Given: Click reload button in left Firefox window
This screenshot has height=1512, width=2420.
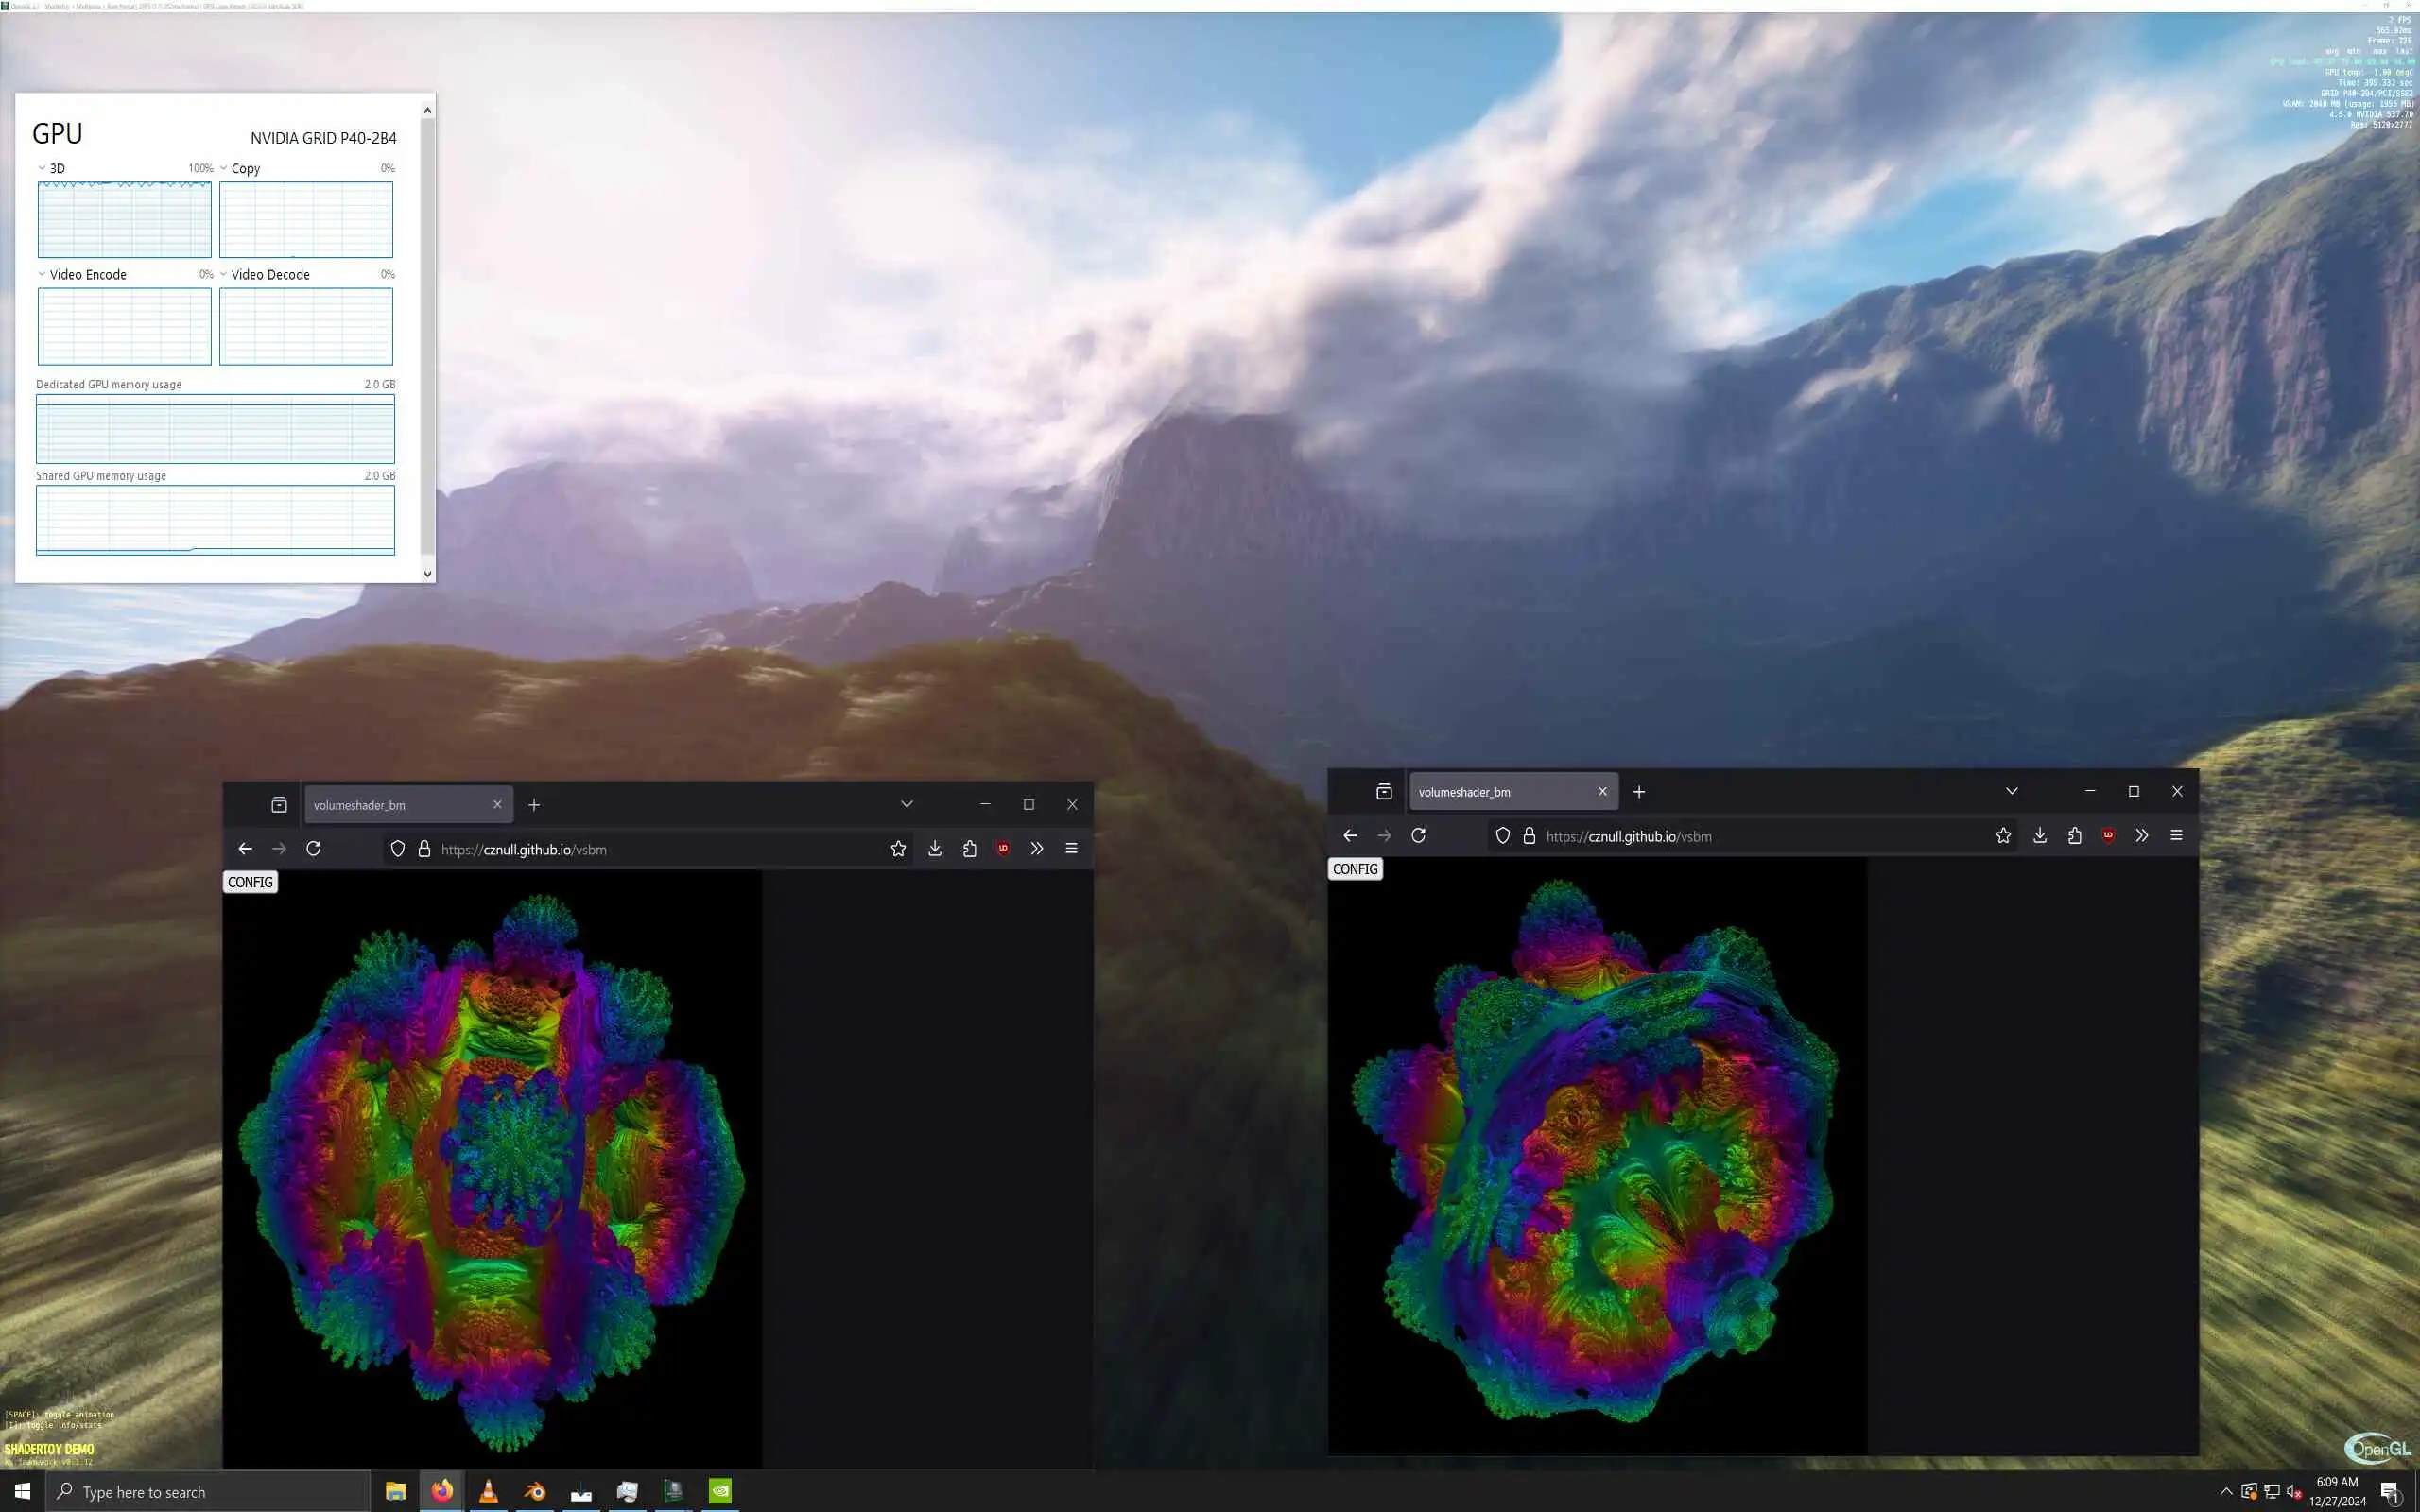Looking at the screenshot, I should coord(313,848).
